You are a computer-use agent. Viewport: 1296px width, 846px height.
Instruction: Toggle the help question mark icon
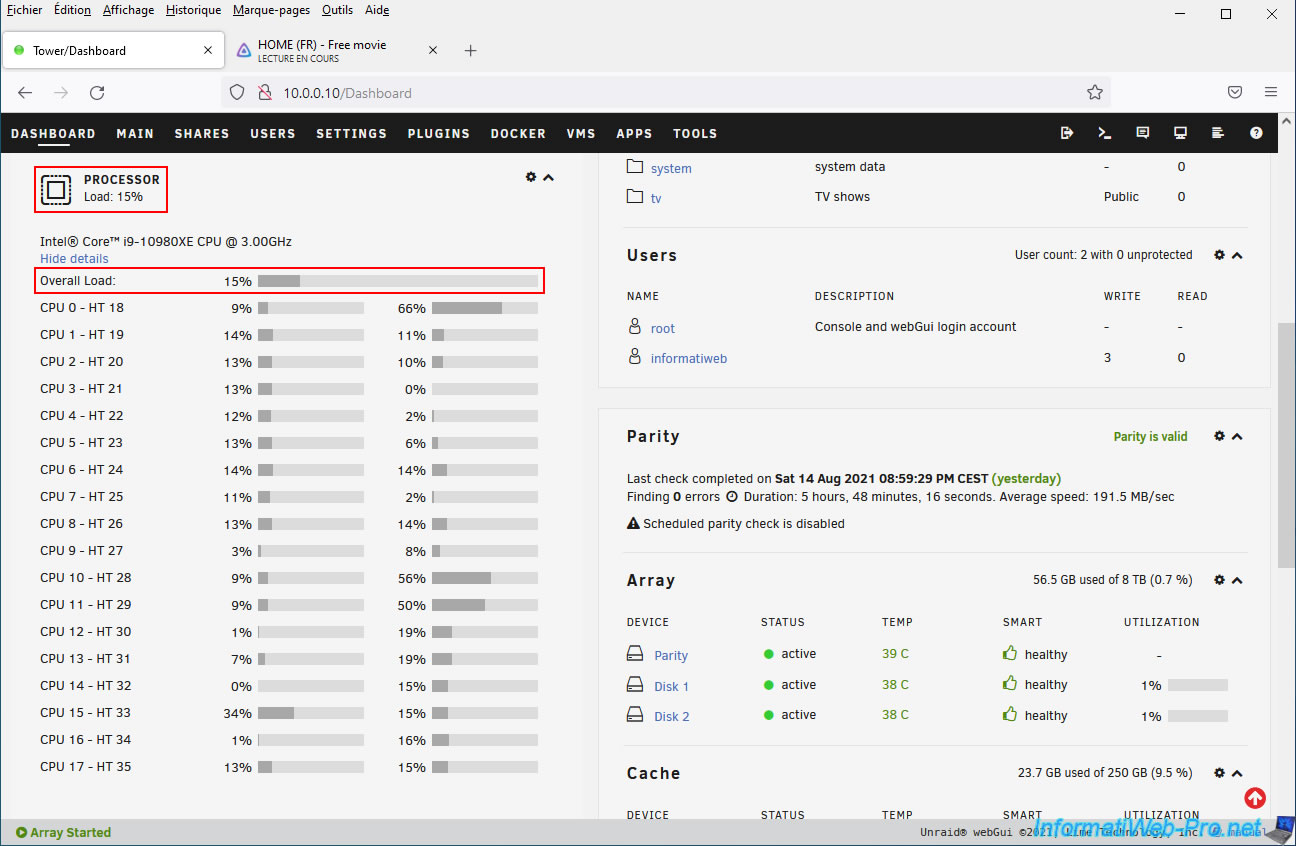(x=1256, y=133)
